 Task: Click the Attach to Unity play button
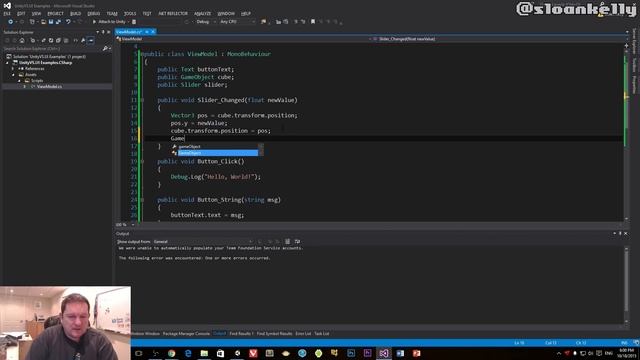click(x=109, y=22)
